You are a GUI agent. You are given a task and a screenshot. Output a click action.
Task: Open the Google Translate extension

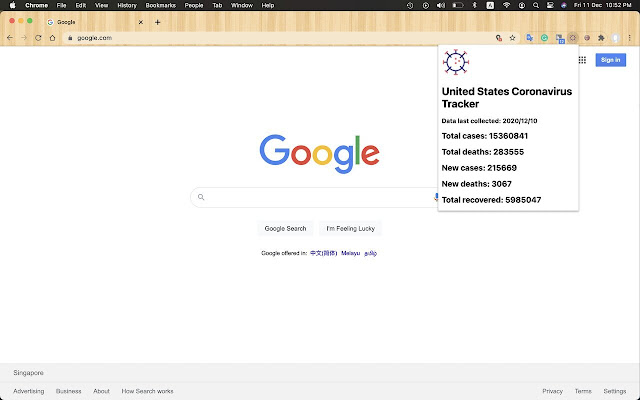530,38
